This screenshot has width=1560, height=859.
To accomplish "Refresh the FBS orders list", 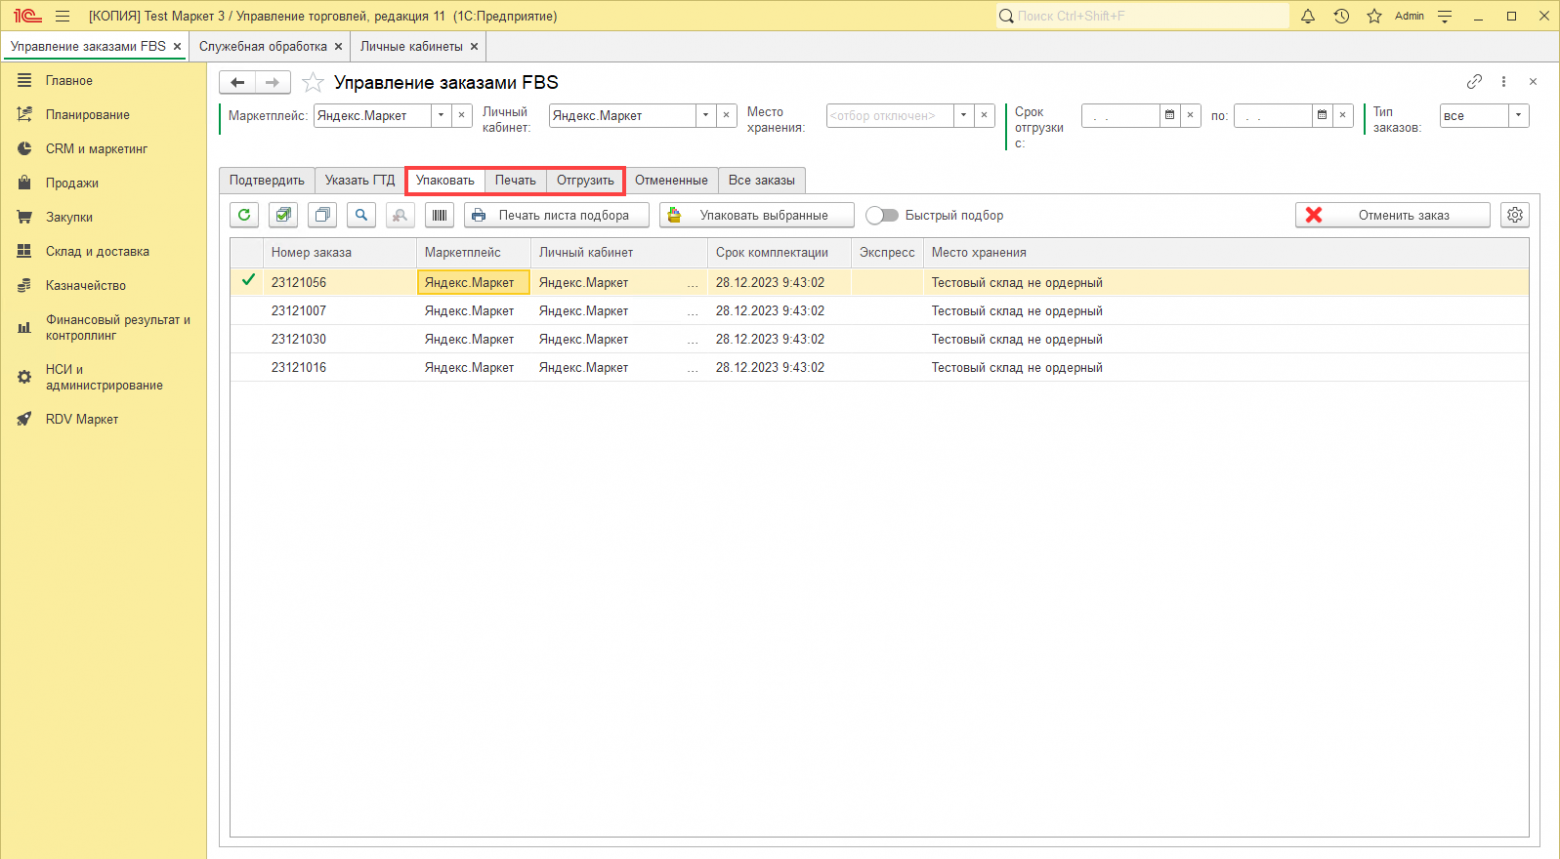I will [244, 215].
